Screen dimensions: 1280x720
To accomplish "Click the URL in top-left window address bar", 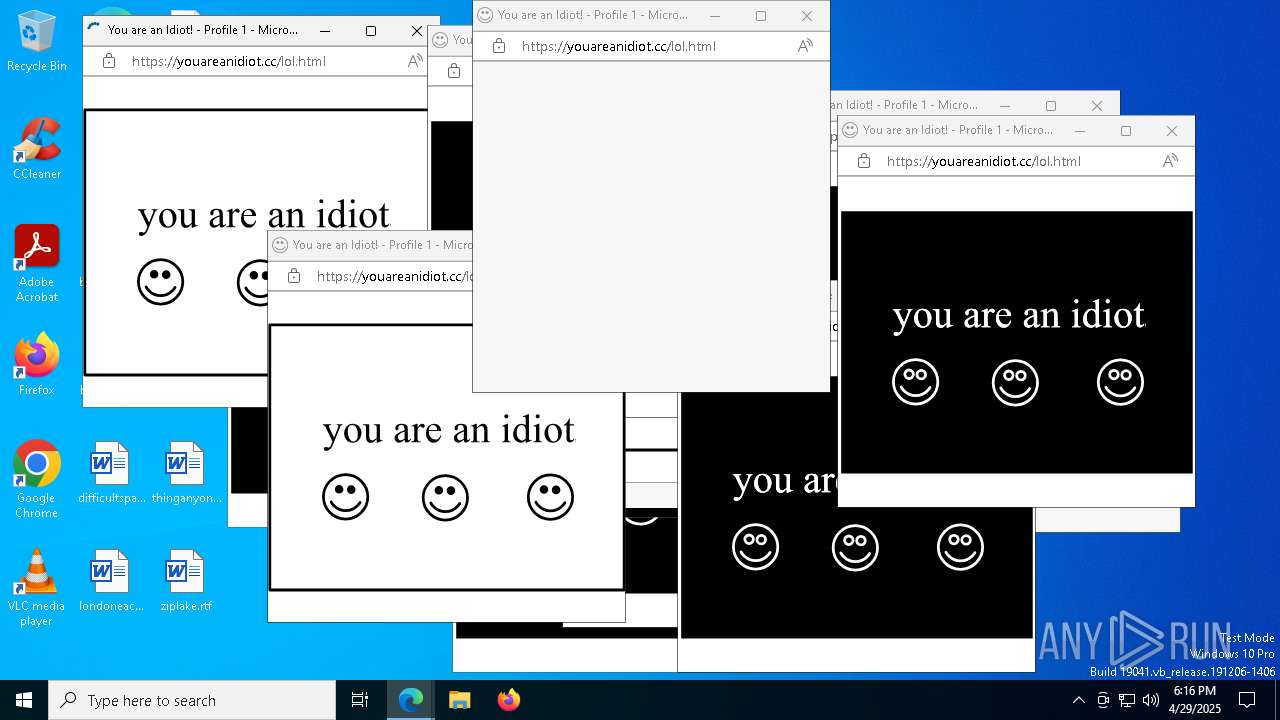I will coord(229,61).
